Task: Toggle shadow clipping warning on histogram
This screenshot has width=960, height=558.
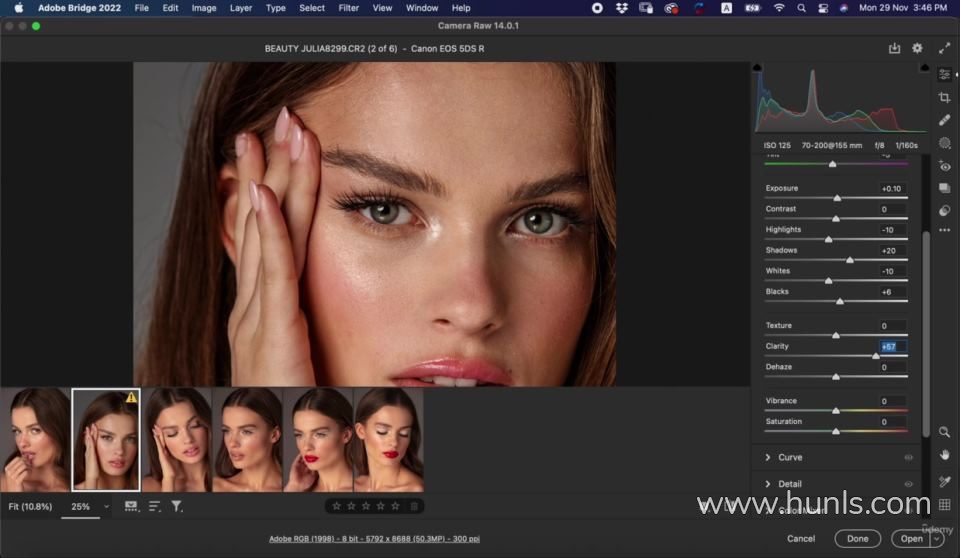Action: pyautogui.click(x=757, y=67)
